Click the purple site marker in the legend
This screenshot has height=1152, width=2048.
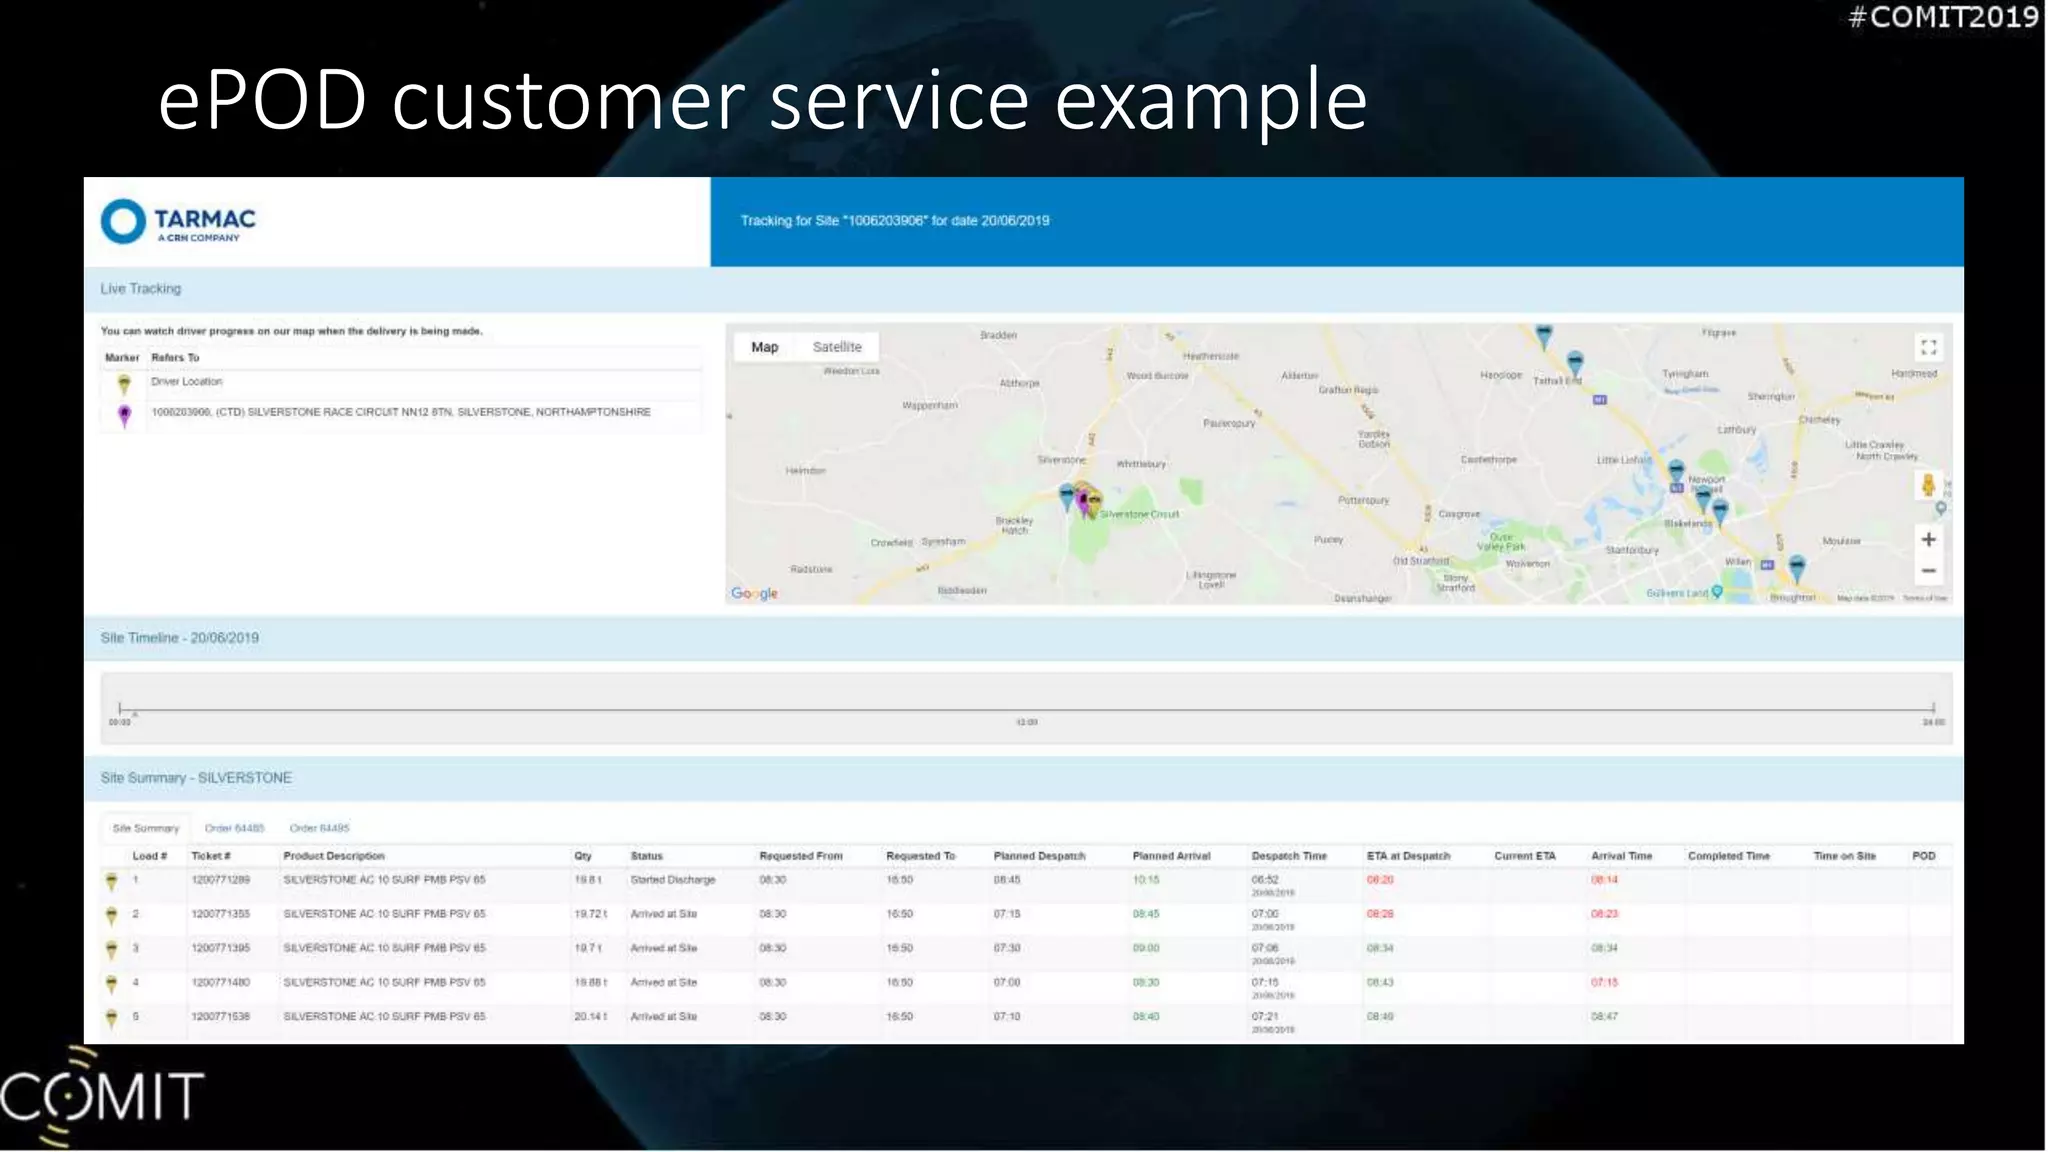124,414
